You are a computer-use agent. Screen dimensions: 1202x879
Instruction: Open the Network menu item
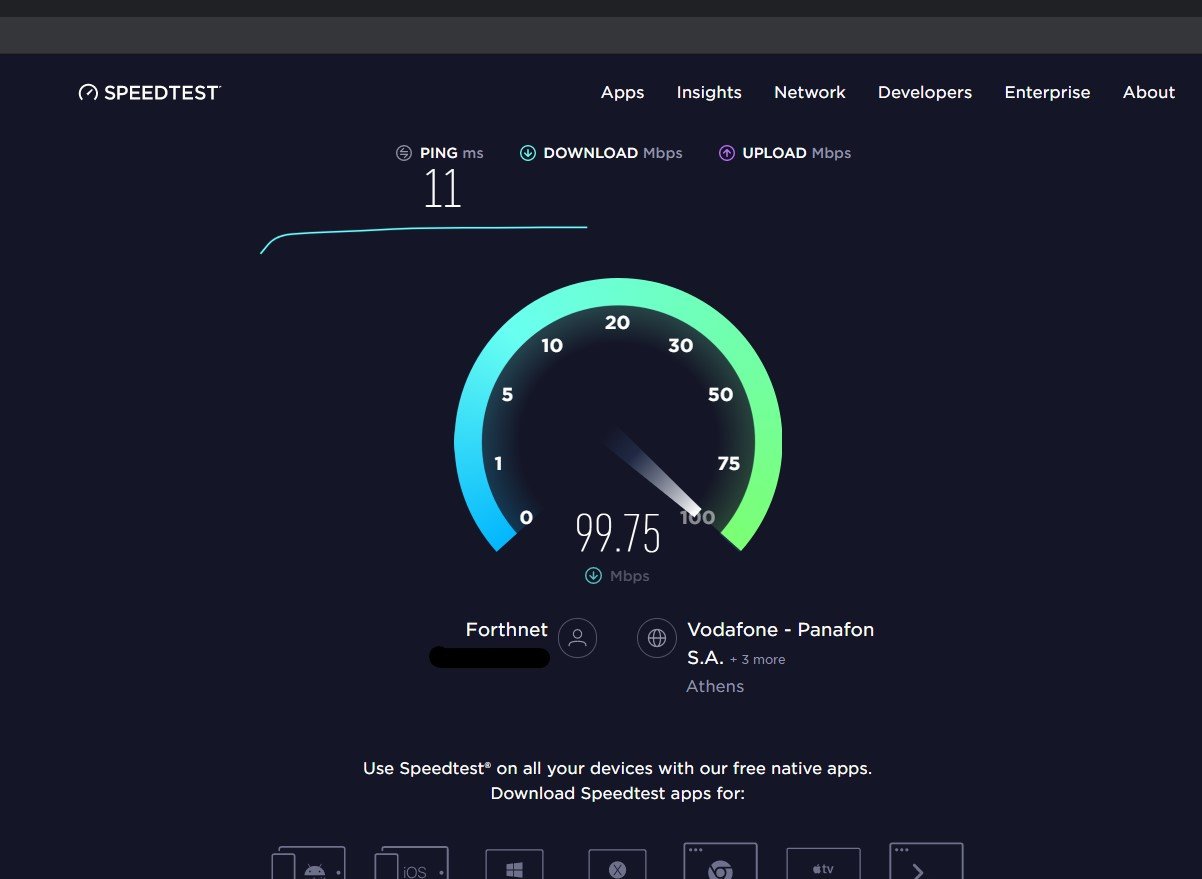coord(810,92)
